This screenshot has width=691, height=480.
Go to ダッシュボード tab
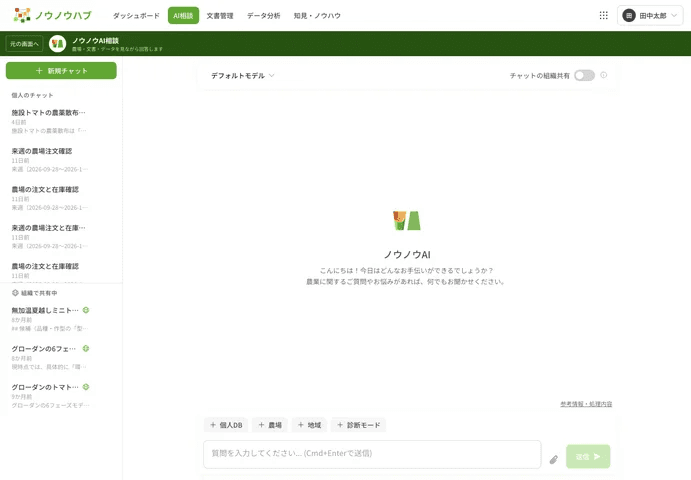click(136, 16)
